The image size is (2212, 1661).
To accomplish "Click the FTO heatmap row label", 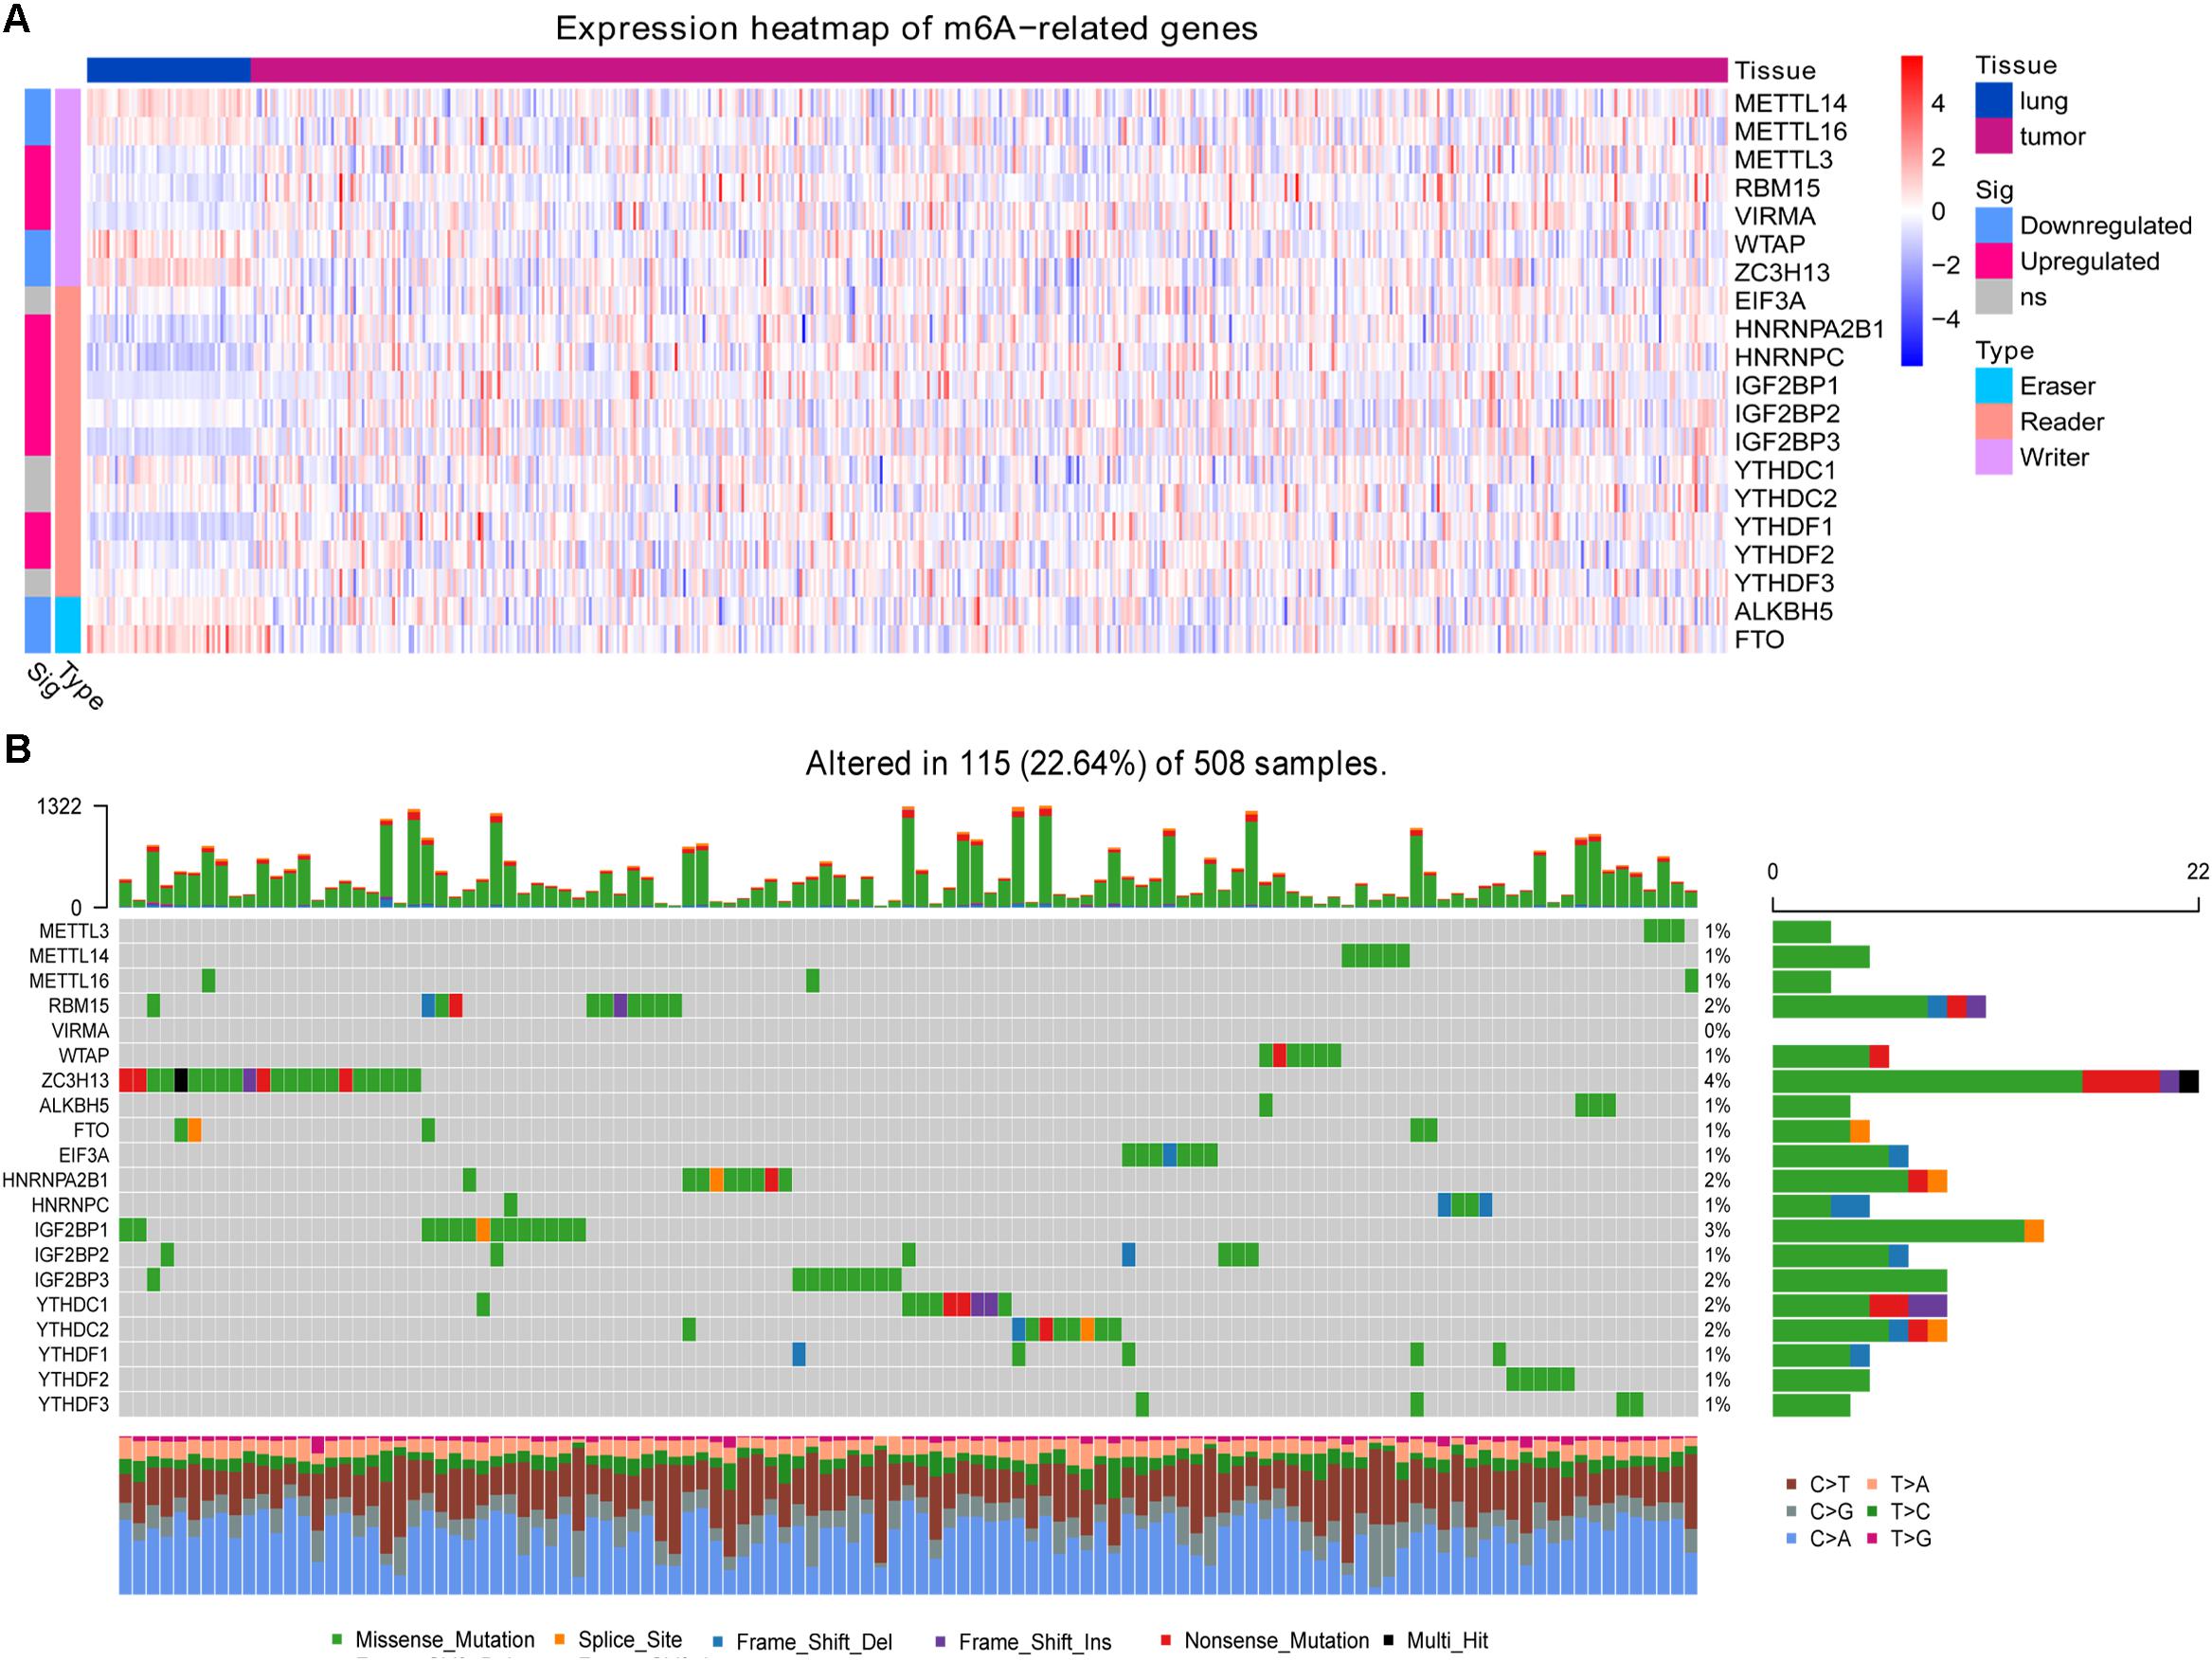I will click(x=1759, y=640).
